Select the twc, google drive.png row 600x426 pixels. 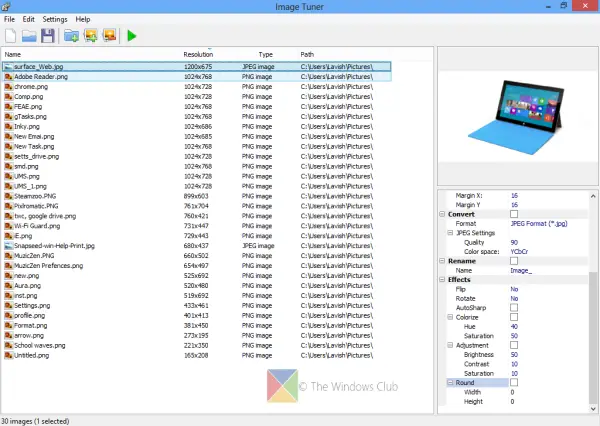pyautogui.click(x=197, y=216)
